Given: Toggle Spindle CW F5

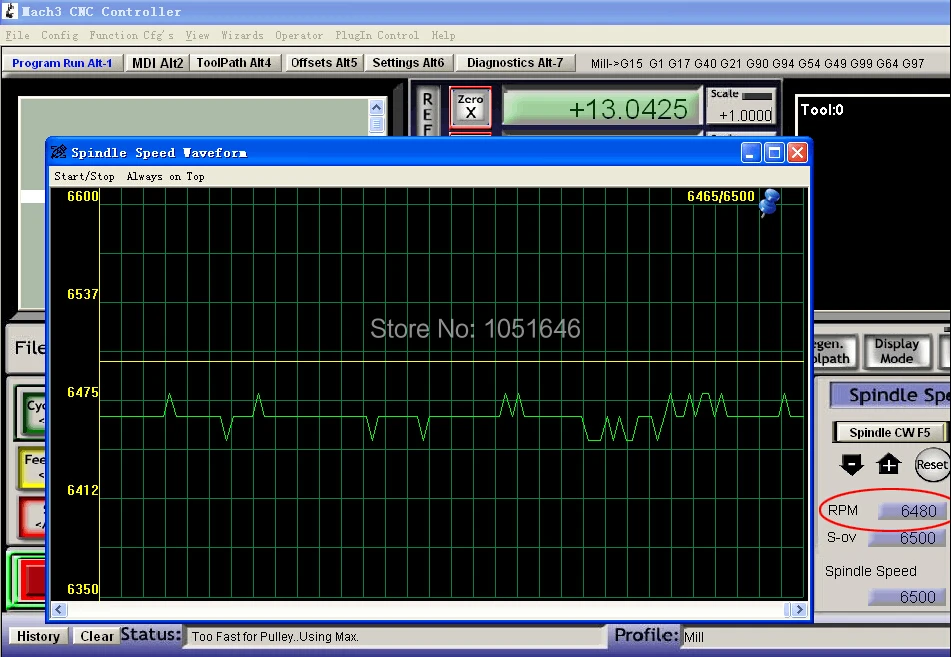Looking at the screenshot, I should pyautogui.click(x=889, y=432).
